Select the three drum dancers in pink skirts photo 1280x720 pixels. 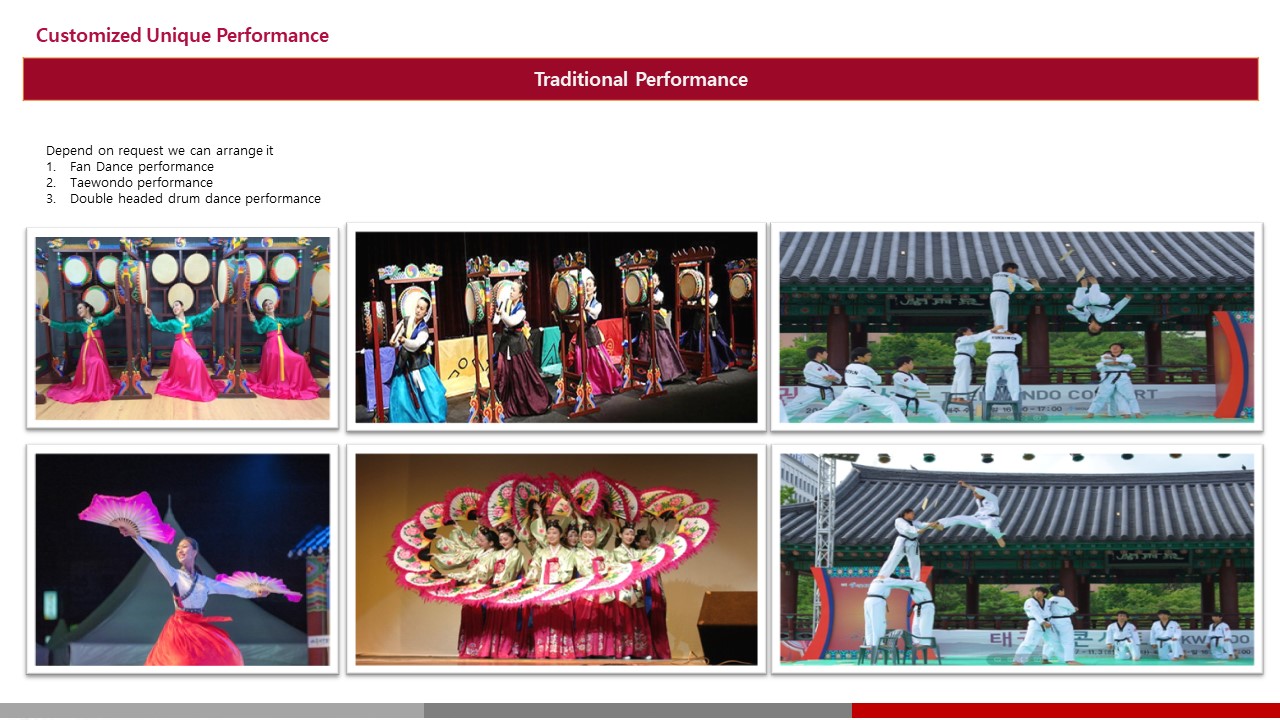[x=182, y=328]
